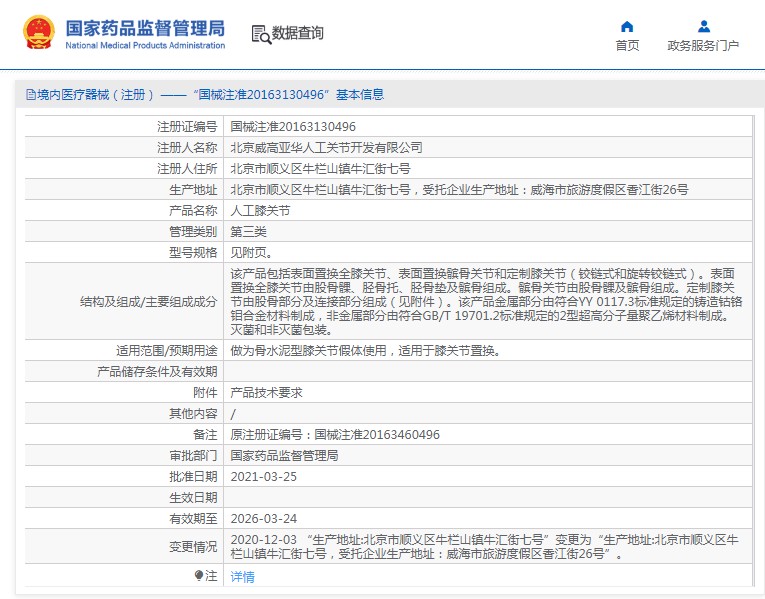Select 原注册证编号：国械注准20163460496 remark
The height and width of the screenshot is (599, 765).
(335, 435)
